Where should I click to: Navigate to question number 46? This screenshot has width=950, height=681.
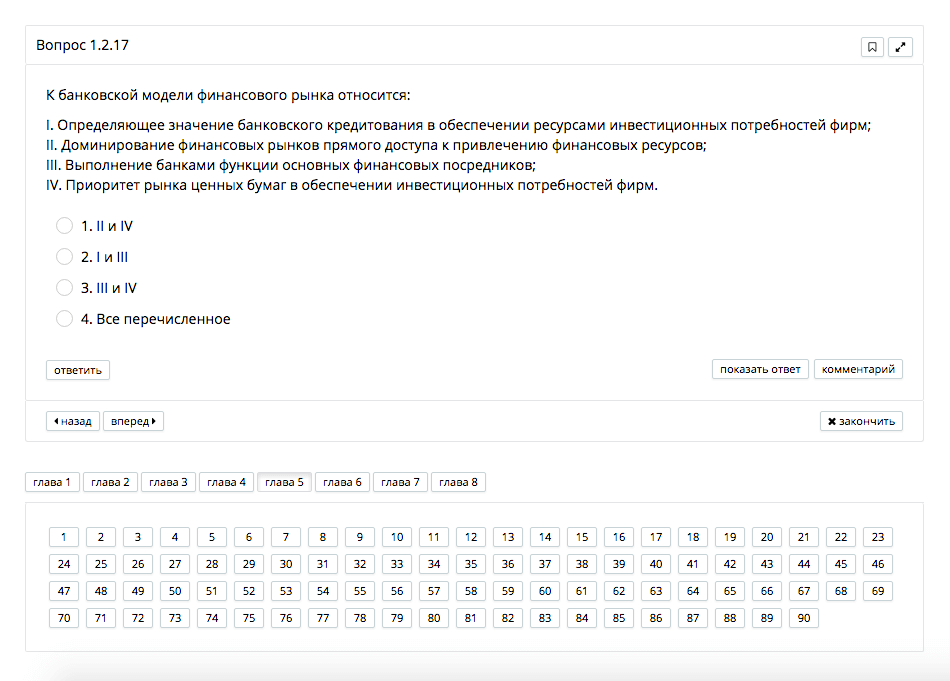pos(877,564)
